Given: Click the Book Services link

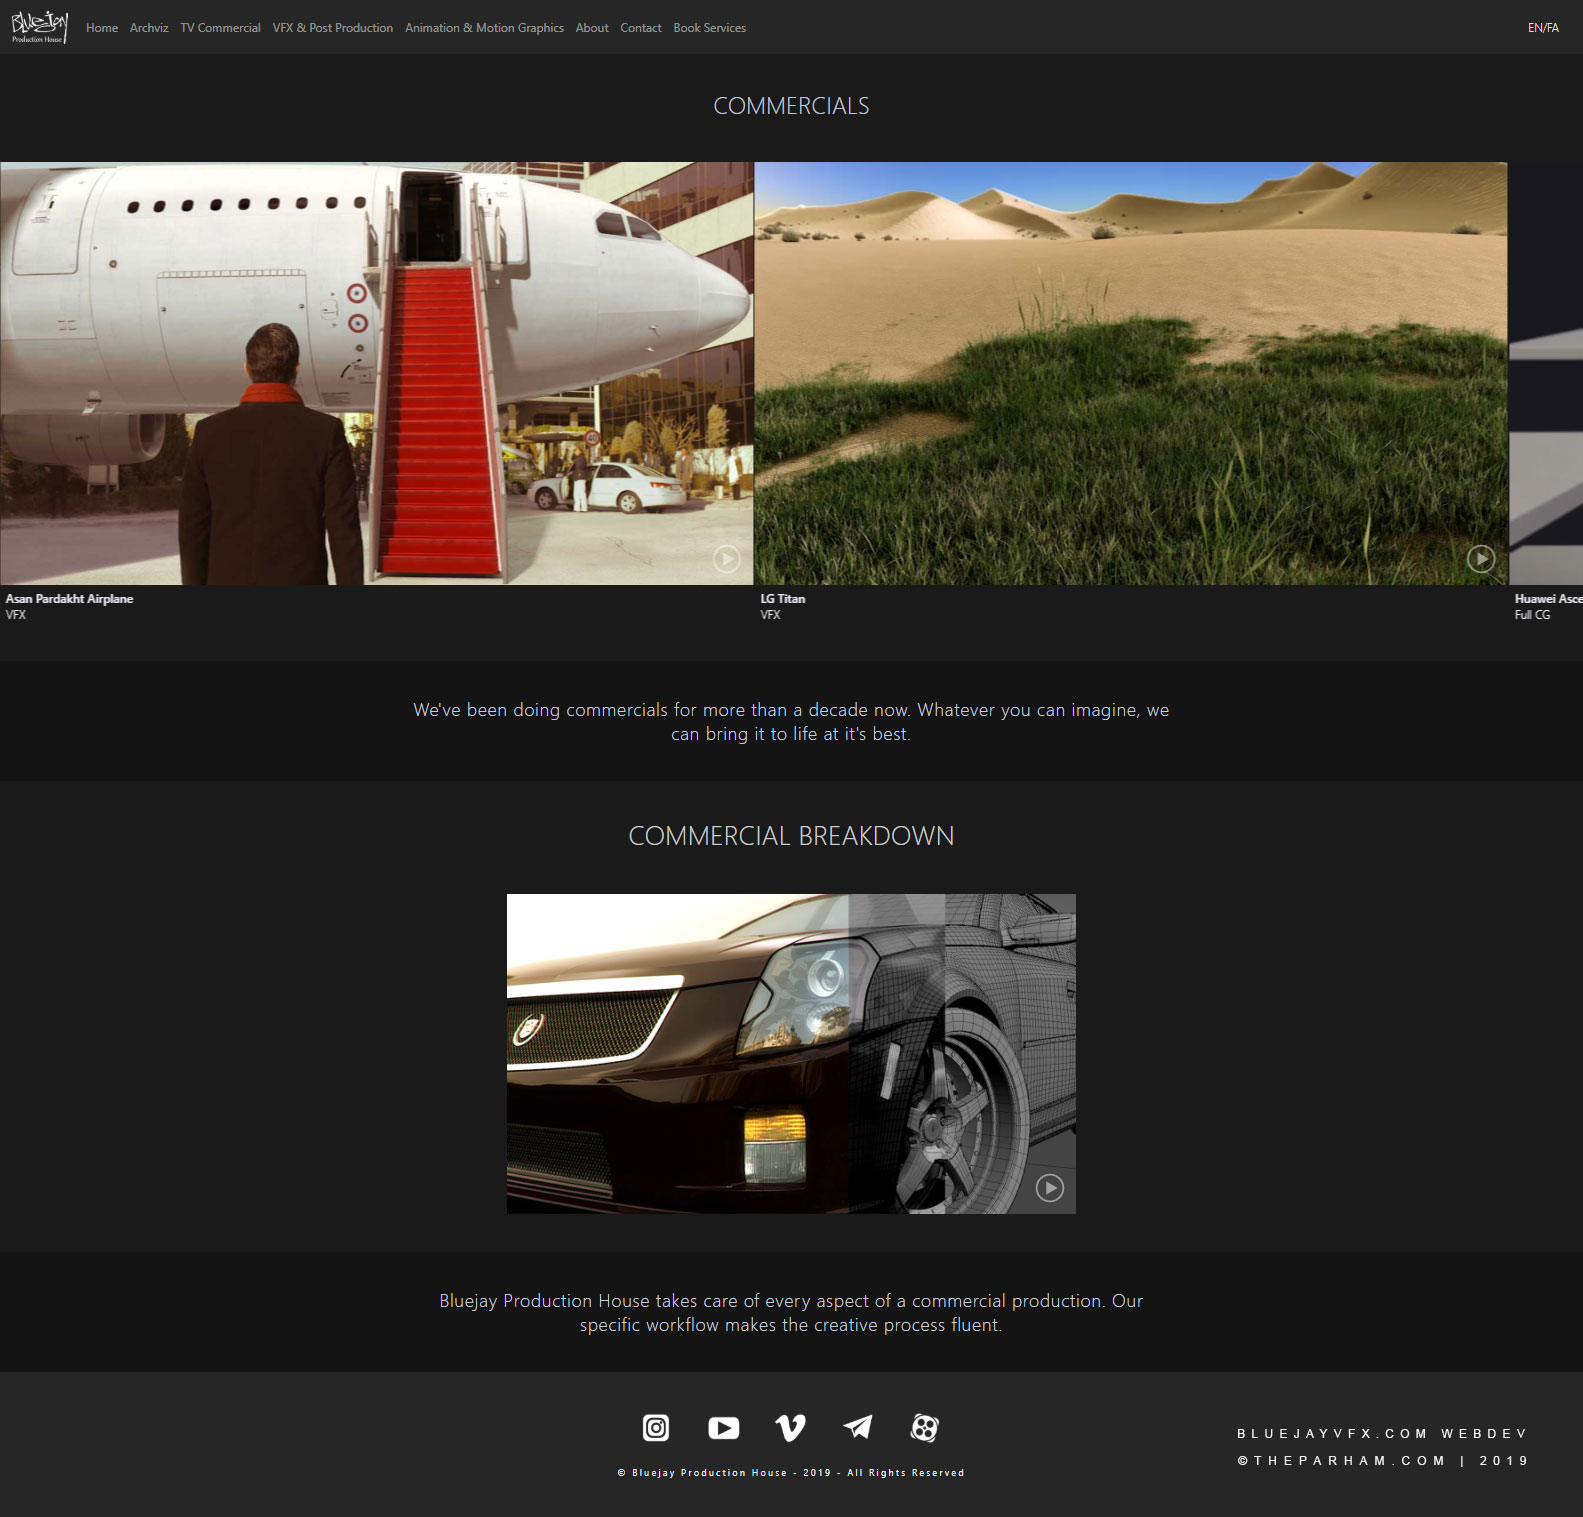Looking at the screenshot, I should pos(709,28).
